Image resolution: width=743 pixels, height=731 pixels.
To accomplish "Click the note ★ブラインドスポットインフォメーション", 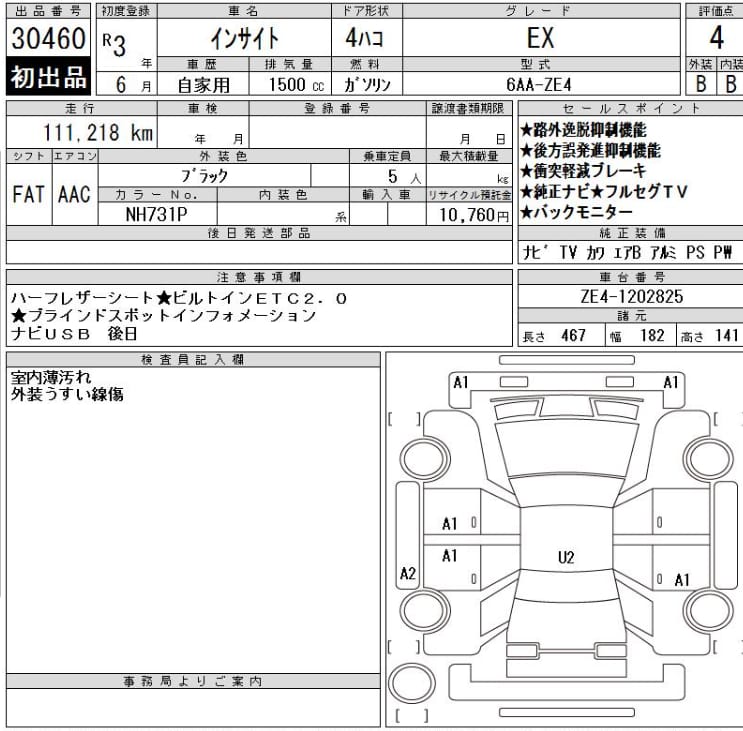I will tap(163, 316).
